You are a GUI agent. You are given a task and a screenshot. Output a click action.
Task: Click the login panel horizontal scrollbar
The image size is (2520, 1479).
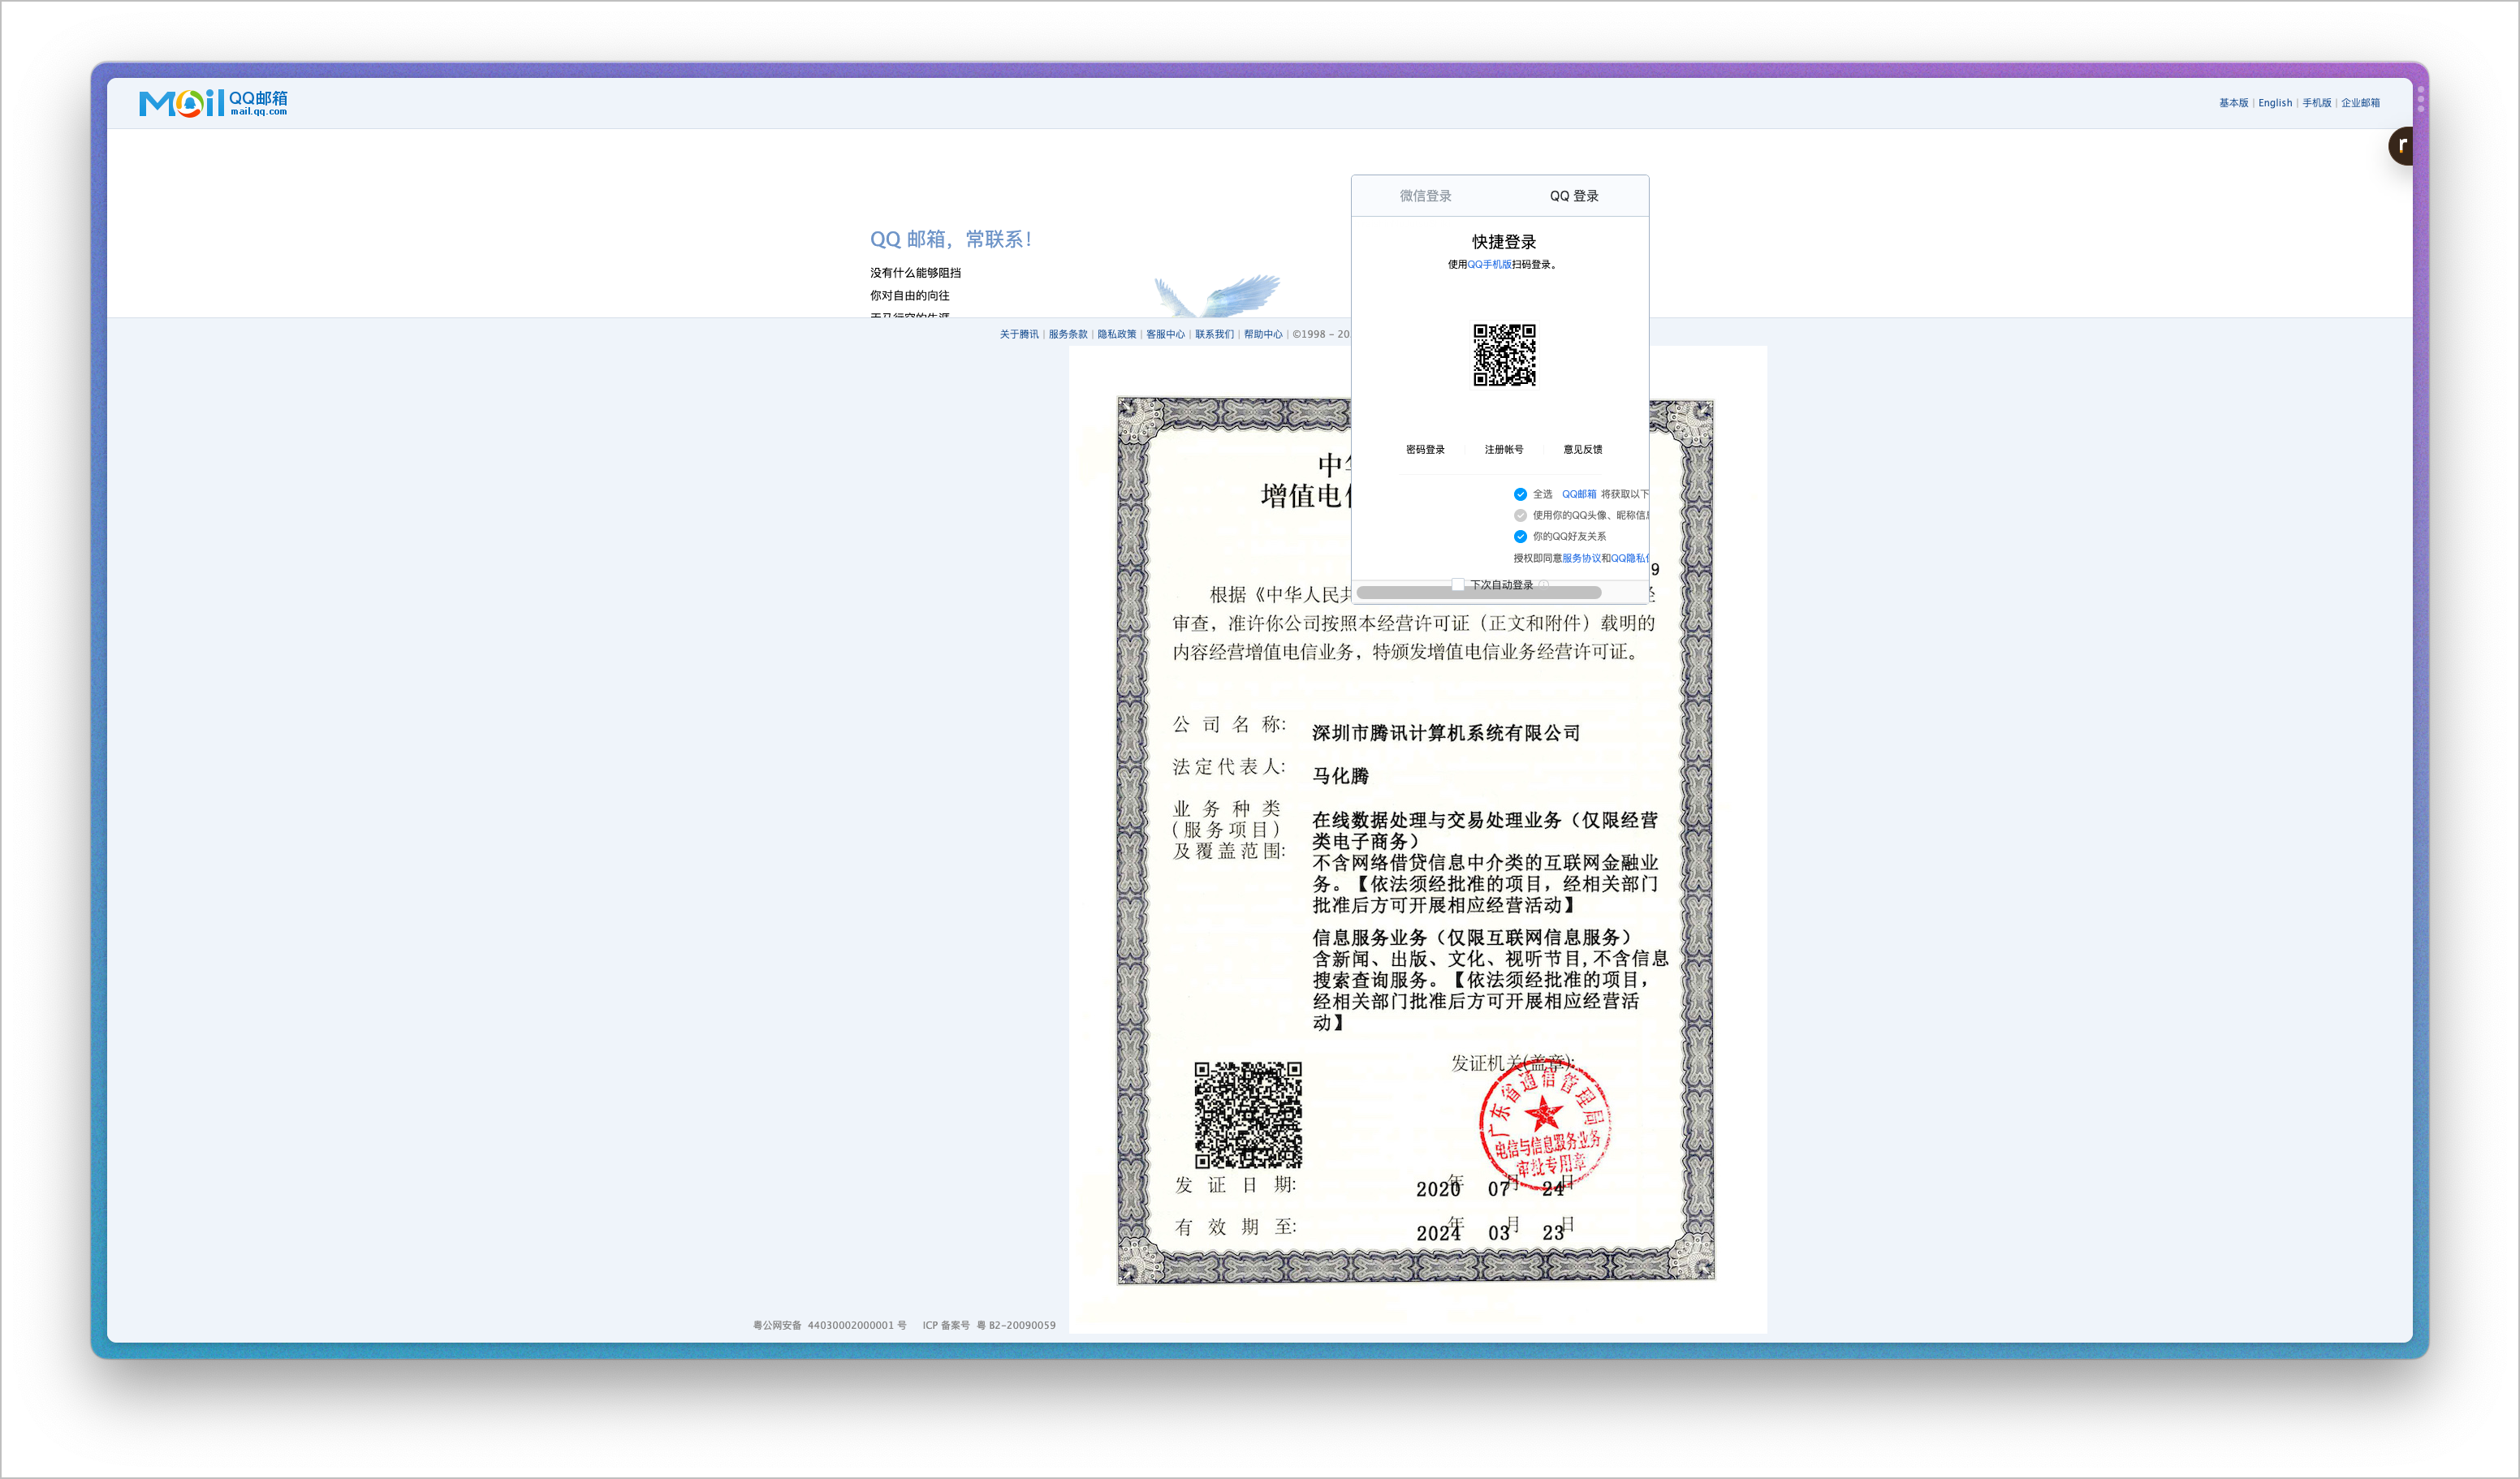pos(1478,593)
